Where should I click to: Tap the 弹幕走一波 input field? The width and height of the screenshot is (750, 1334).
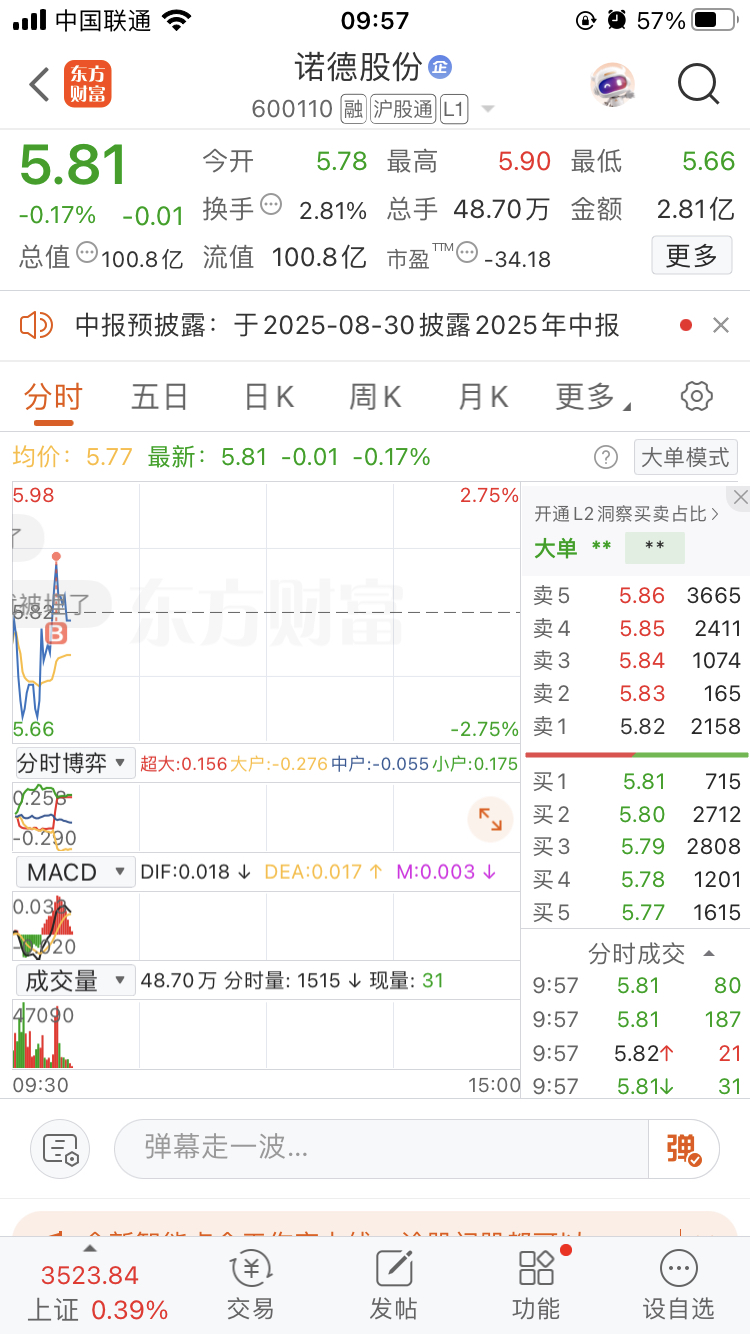coord(382,1148)
